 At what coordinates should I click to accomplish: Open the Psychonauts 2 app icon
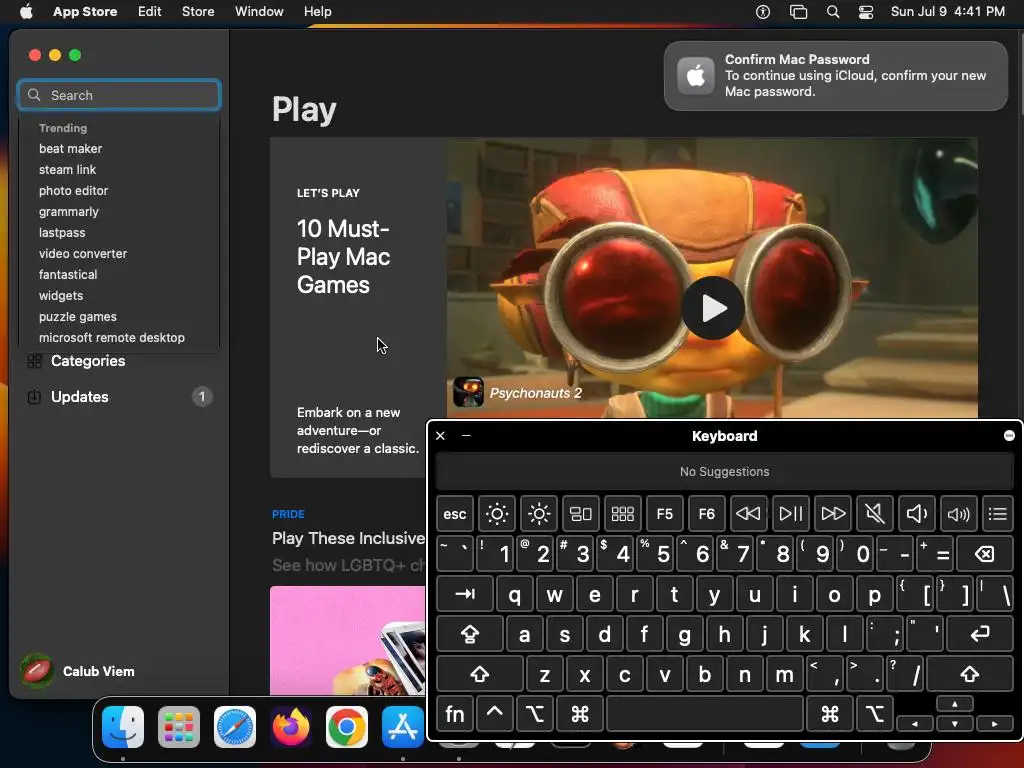[x=468, y=392]
